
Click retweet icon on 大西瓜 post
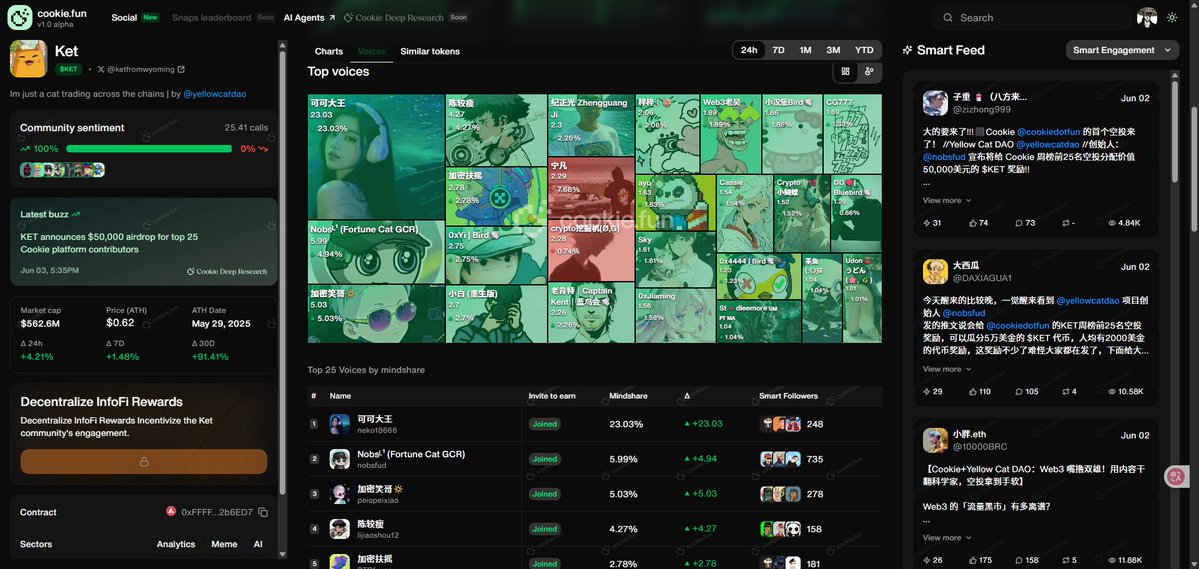pos(1066,392)
